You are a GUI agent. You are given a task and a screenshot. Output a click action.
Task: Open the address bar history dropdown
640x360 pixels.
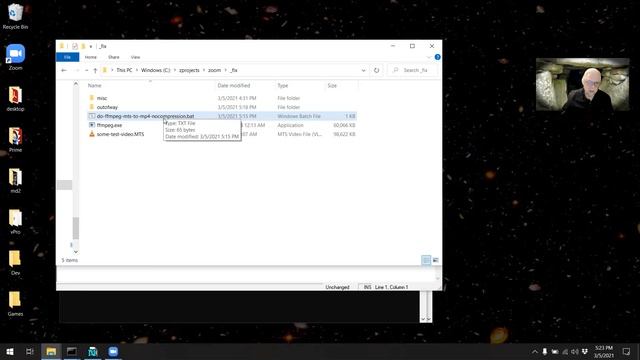pyautogui.click(x=363, y=70)
